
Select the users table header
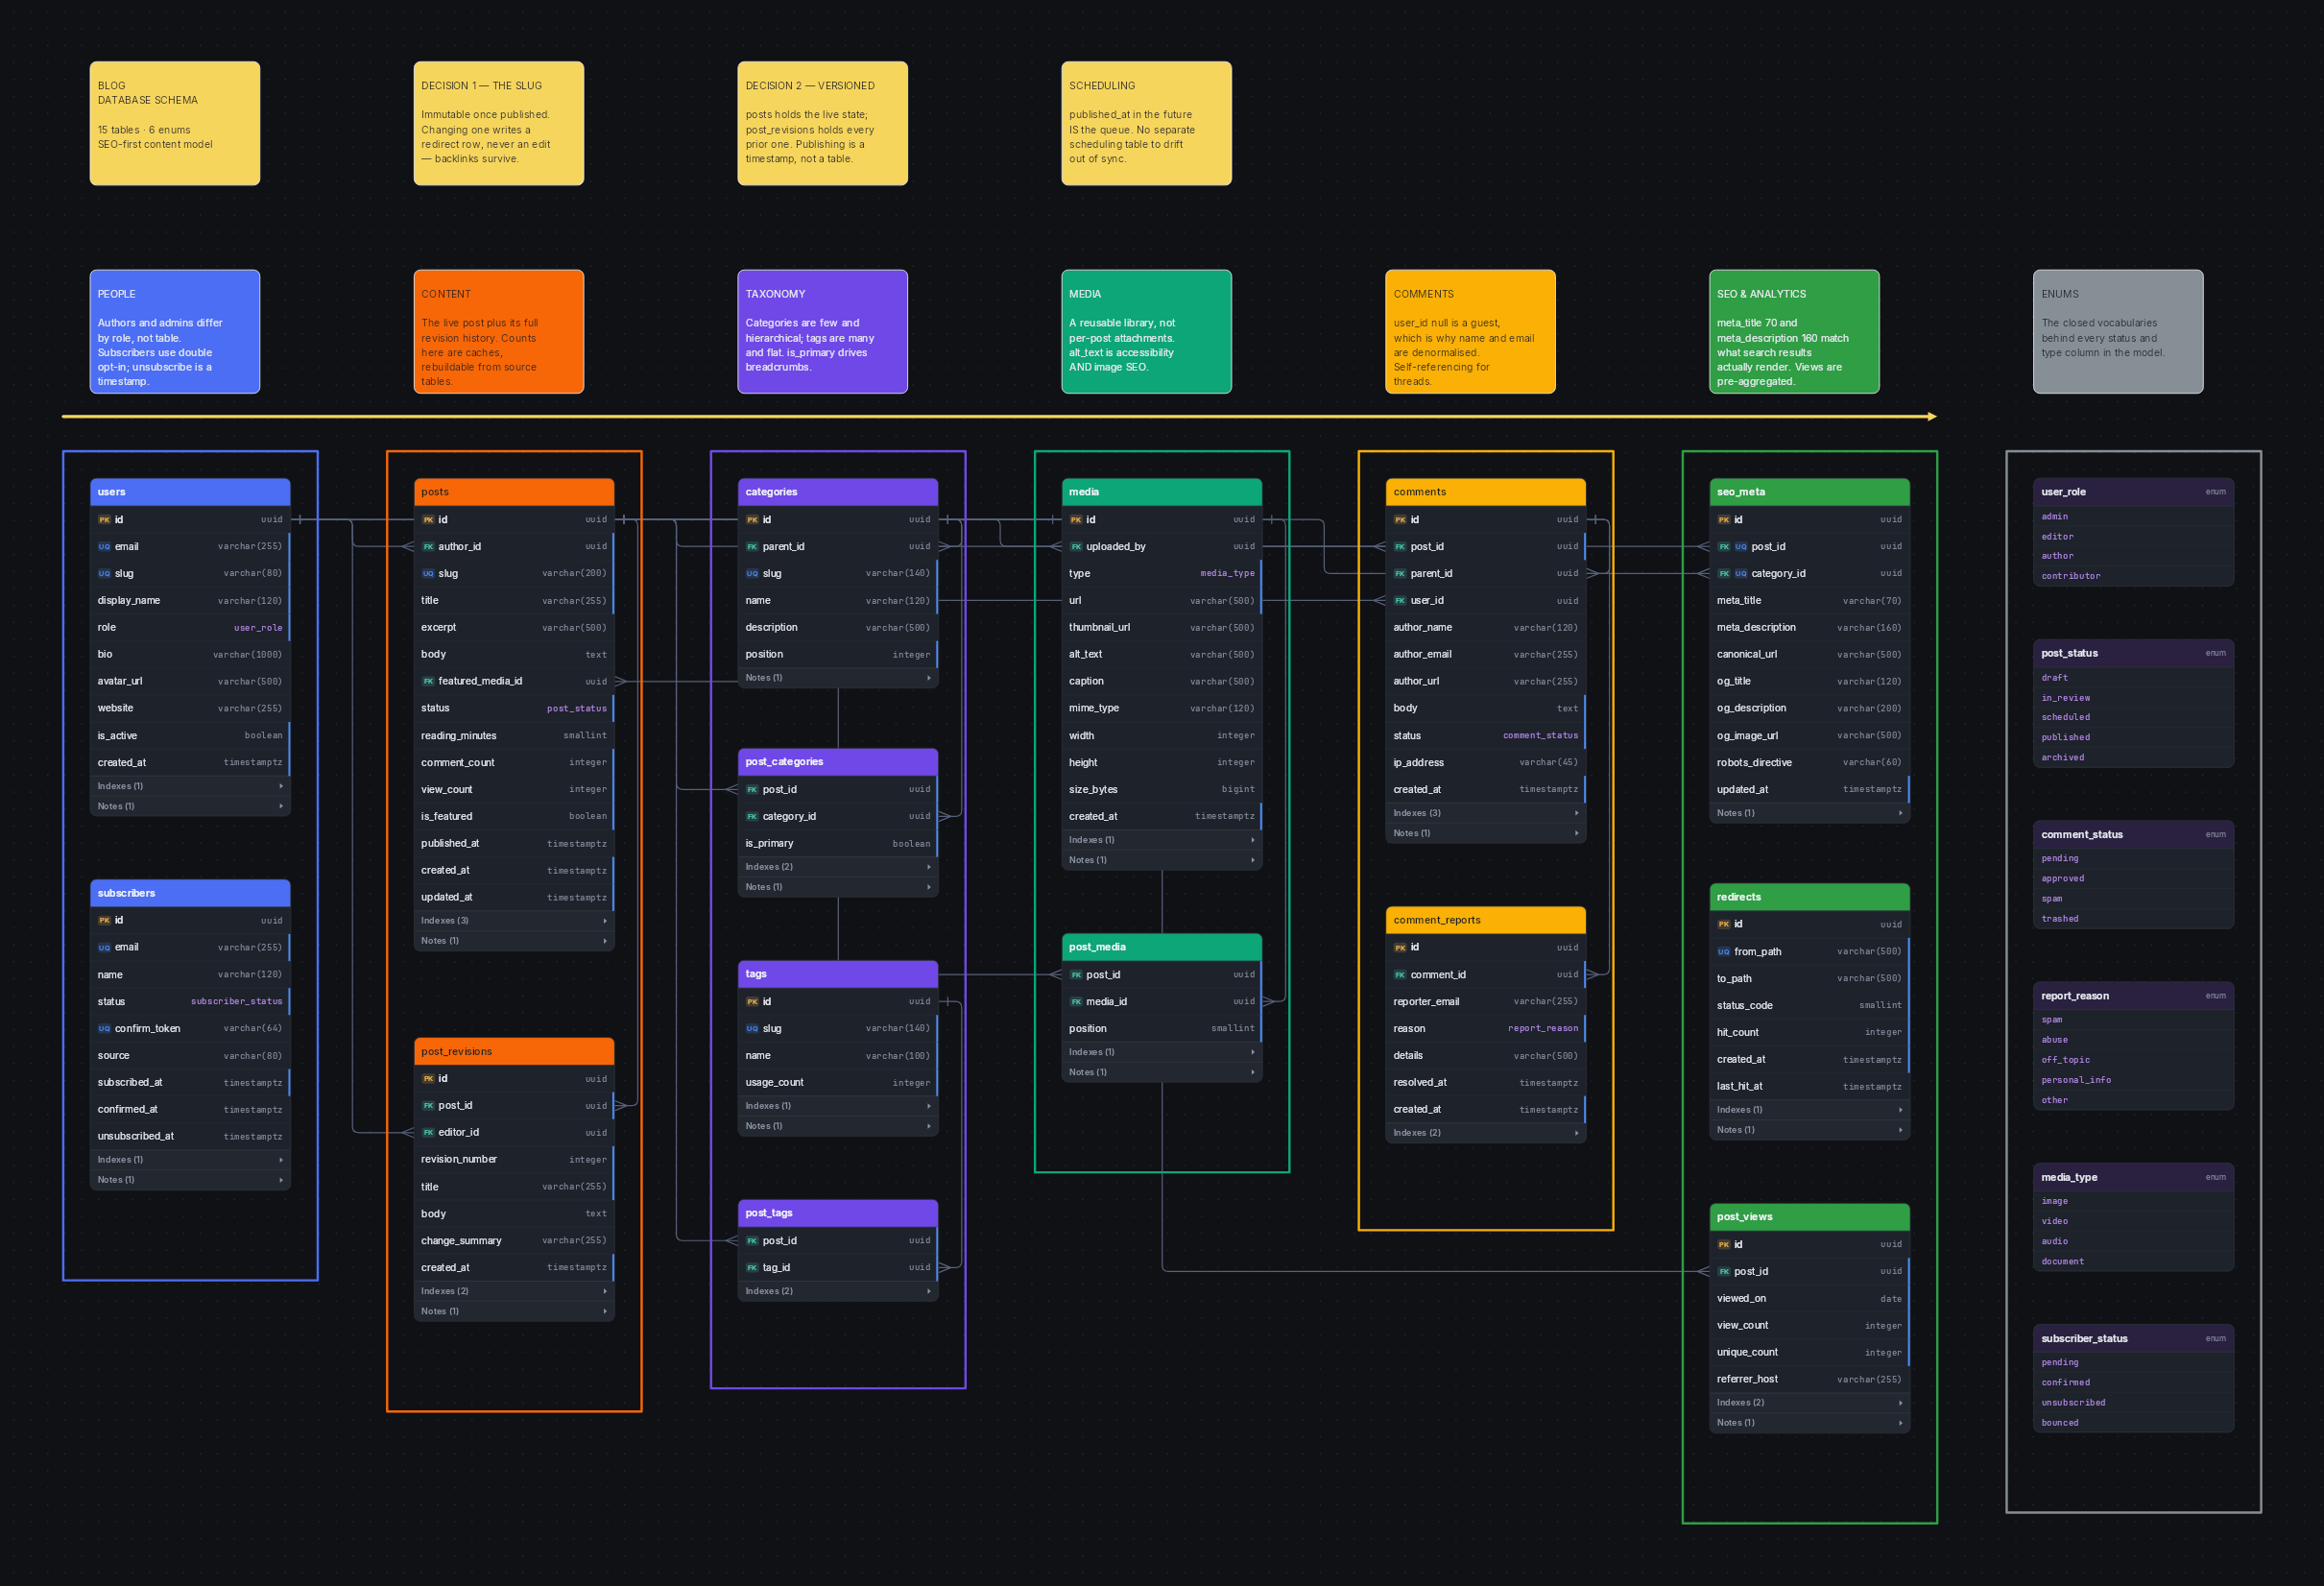pos(190,492)
